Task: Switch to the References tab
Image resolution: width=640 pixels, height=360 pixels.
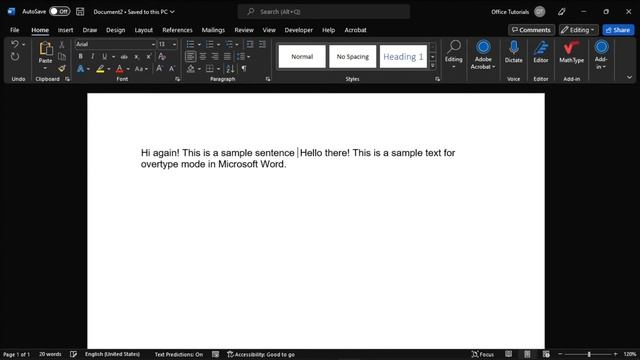Action: tap(177, 30)
